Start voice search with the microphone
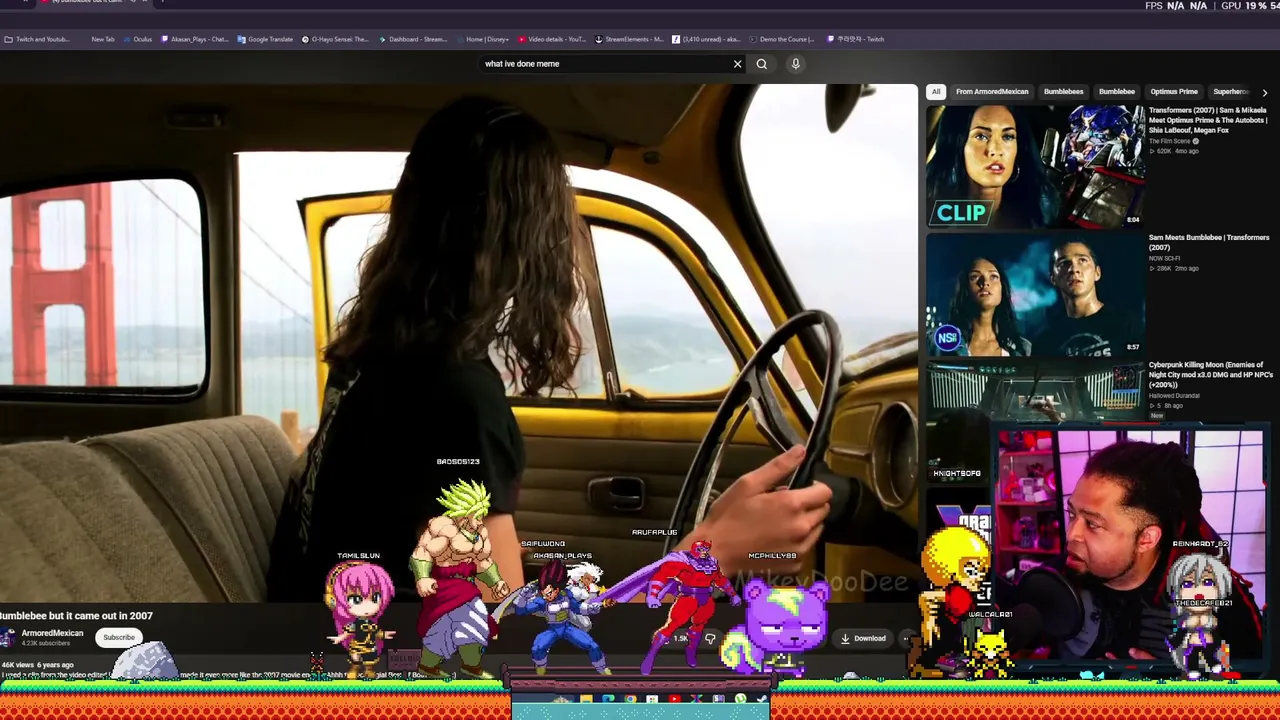This screenshot has height=720, width=1280. click(796, 64)
